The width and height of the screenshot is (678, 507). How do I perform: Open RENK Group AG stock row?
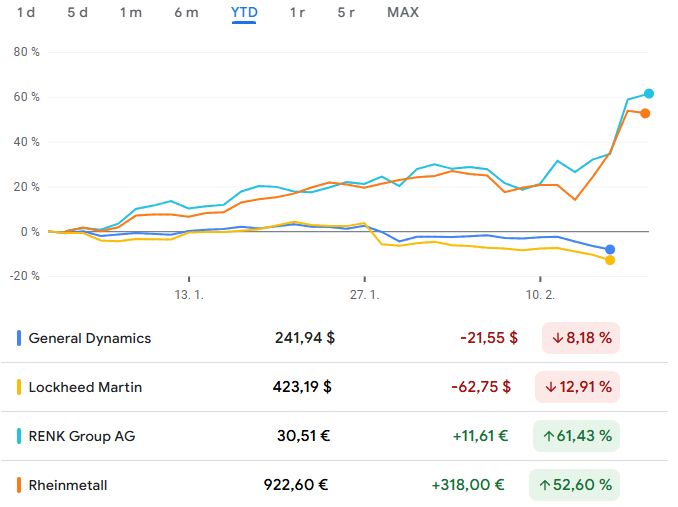click(335, 436)
